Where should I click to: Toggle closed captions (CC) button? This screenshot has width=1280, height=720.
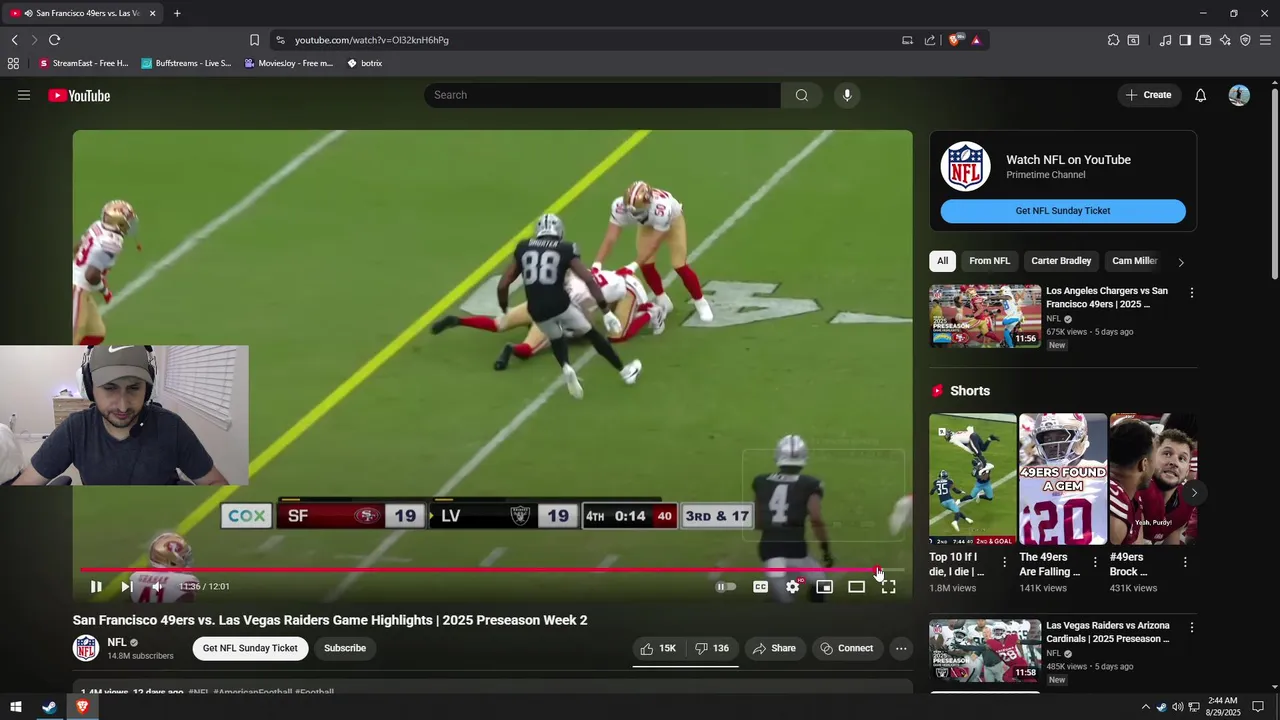coord(761,587)
